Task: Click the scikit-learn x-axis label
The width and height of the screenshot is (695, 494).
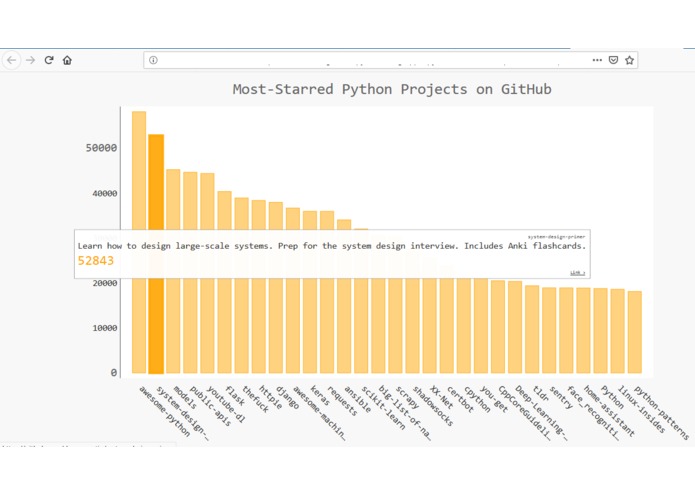Action: (x=383, y=408)
